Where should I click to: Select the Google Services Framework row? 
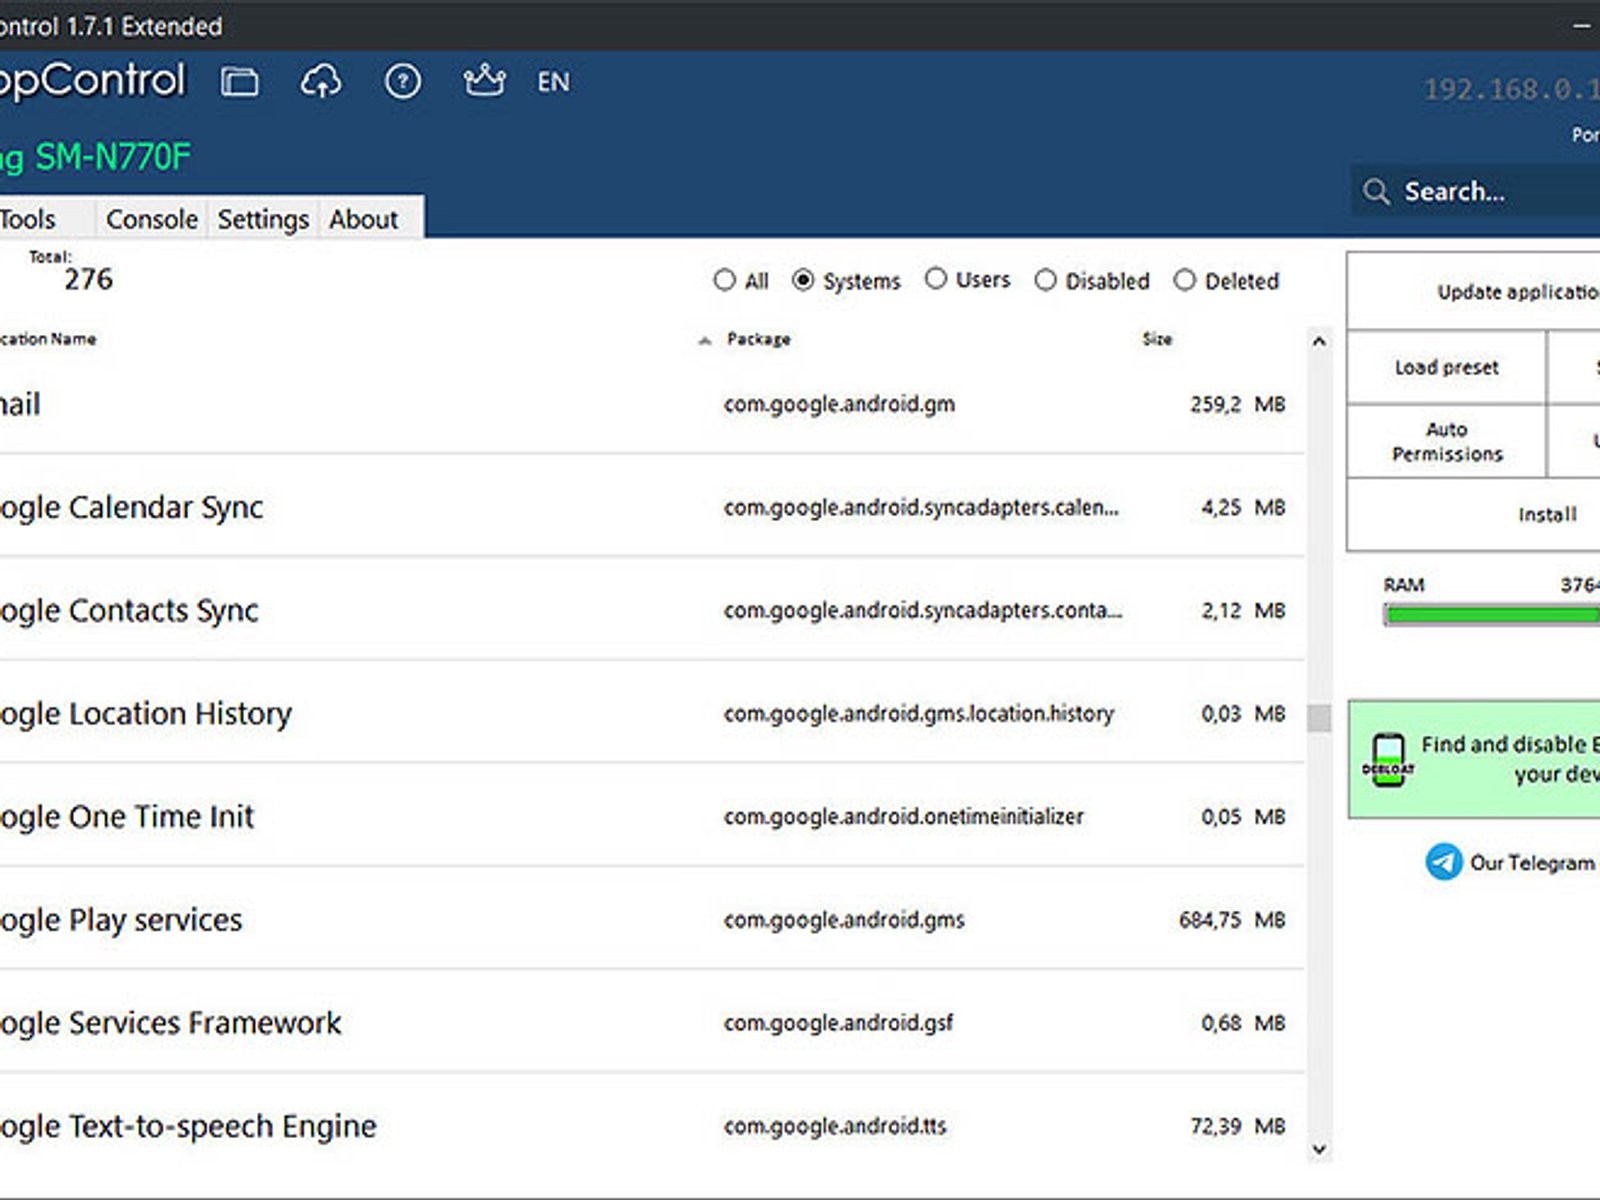point(652,1022)
